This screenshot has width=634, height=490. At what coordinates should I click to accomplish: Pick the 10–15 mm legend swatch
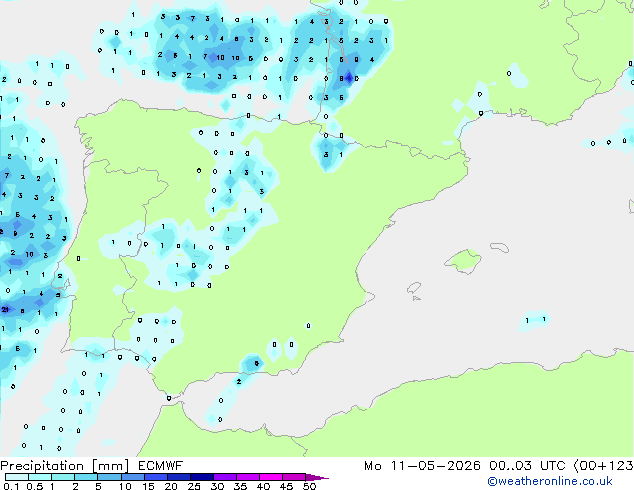click(132, 477)
